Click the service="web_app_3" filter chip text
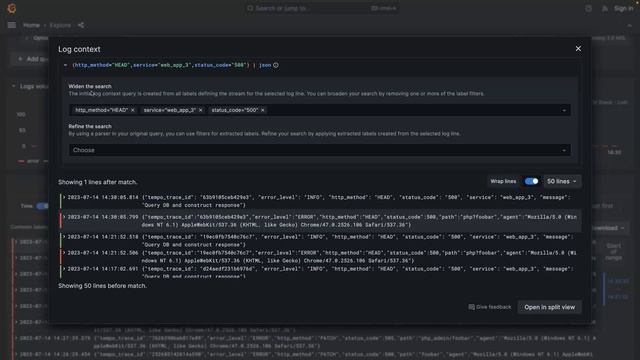This screenshot has height=360, width=640. click(169, 110)
